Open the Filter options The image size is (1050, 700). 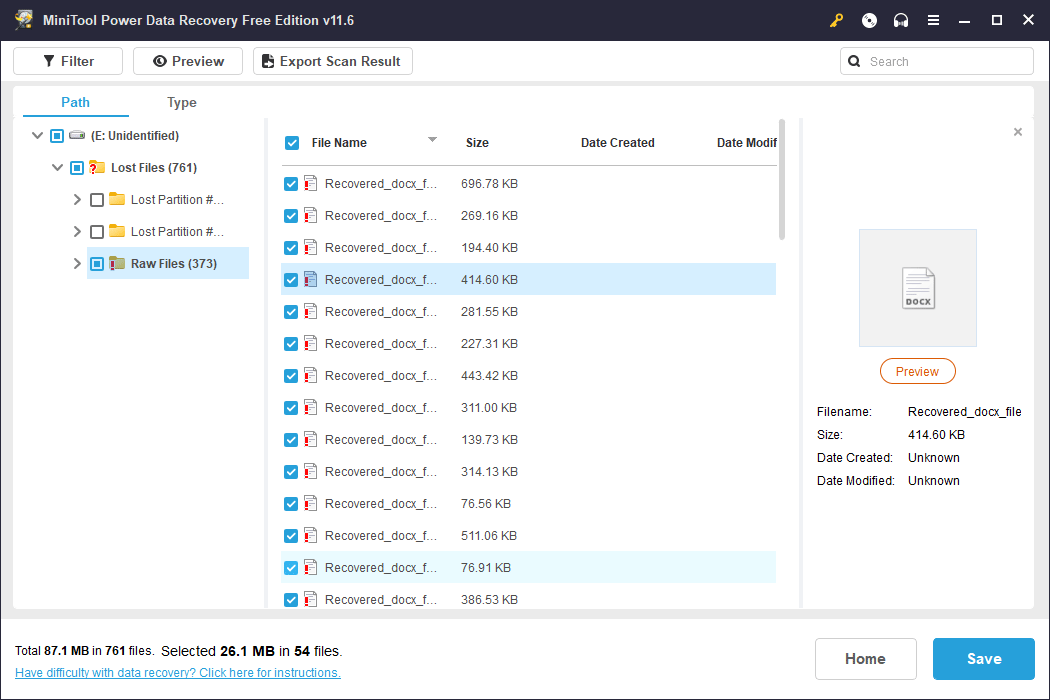(67, 60)
